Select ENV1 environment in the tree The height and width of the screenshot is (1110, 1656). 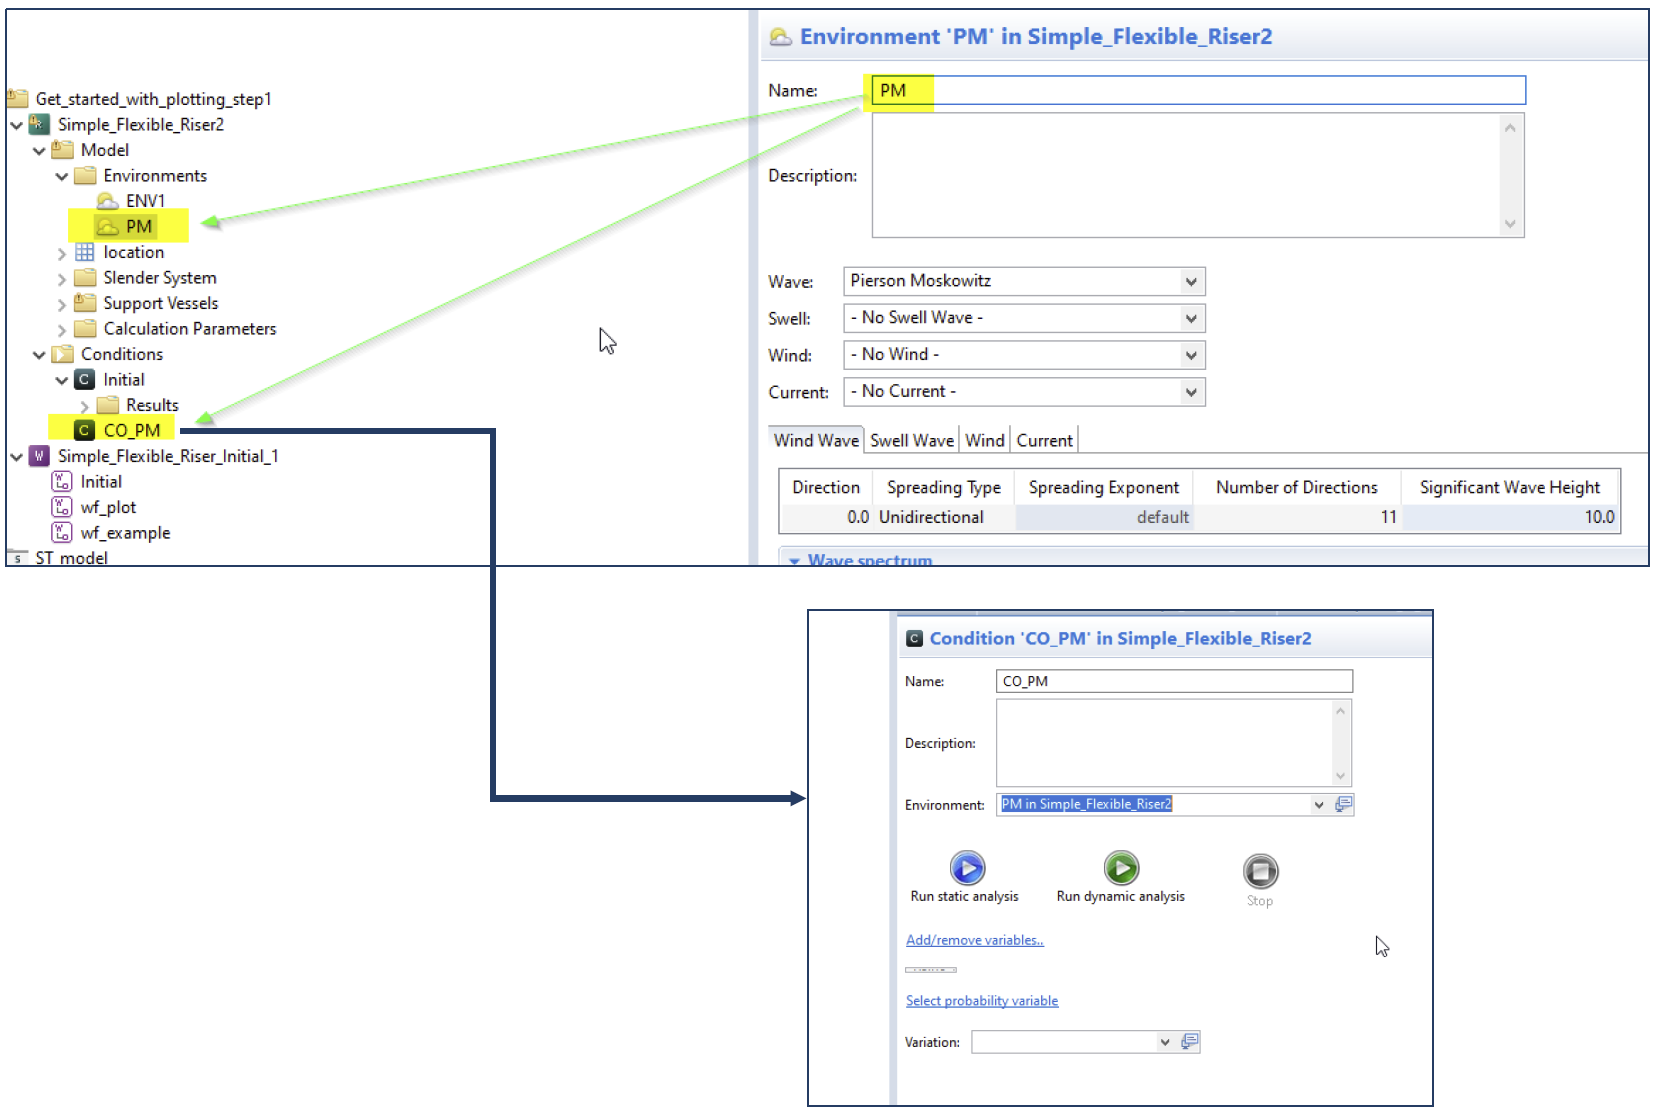144,201
